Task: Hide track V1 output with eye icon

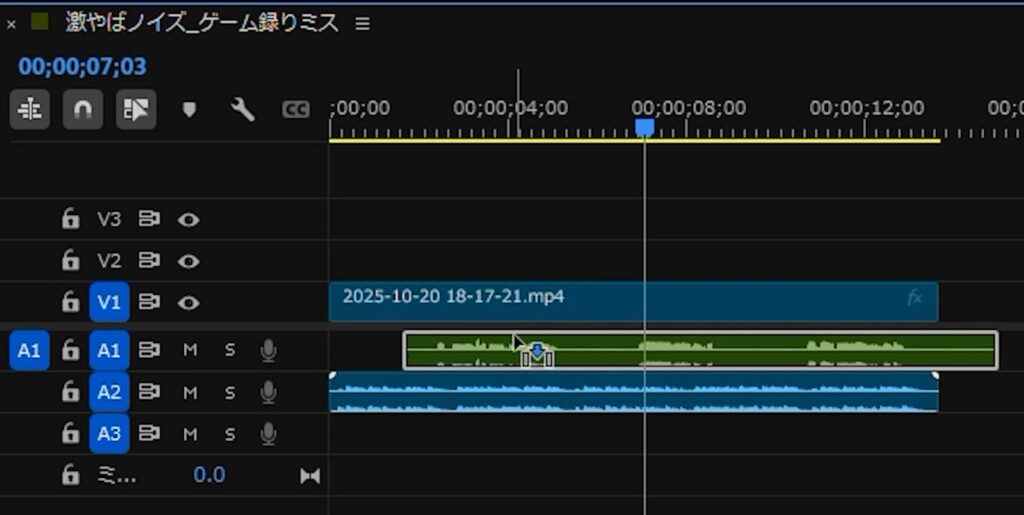Action: [x=189, y=303]
